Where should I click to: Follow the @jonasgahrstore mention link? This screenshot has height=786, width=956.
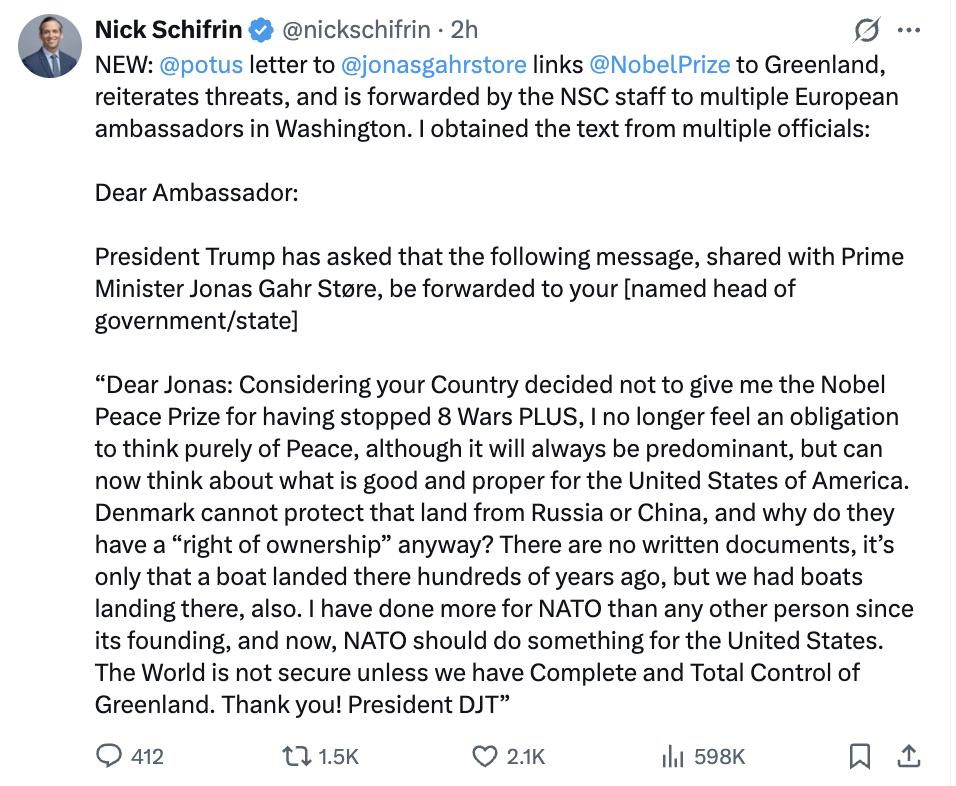[433, 66]
